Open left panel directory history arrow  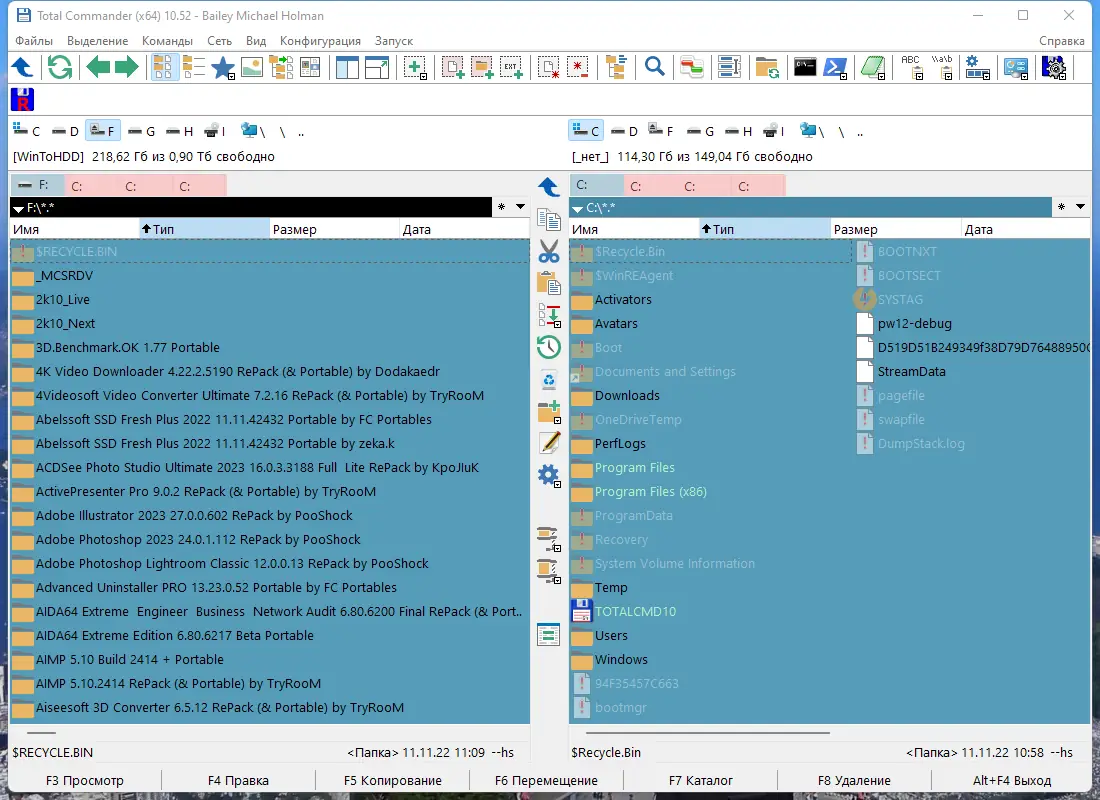520,207
